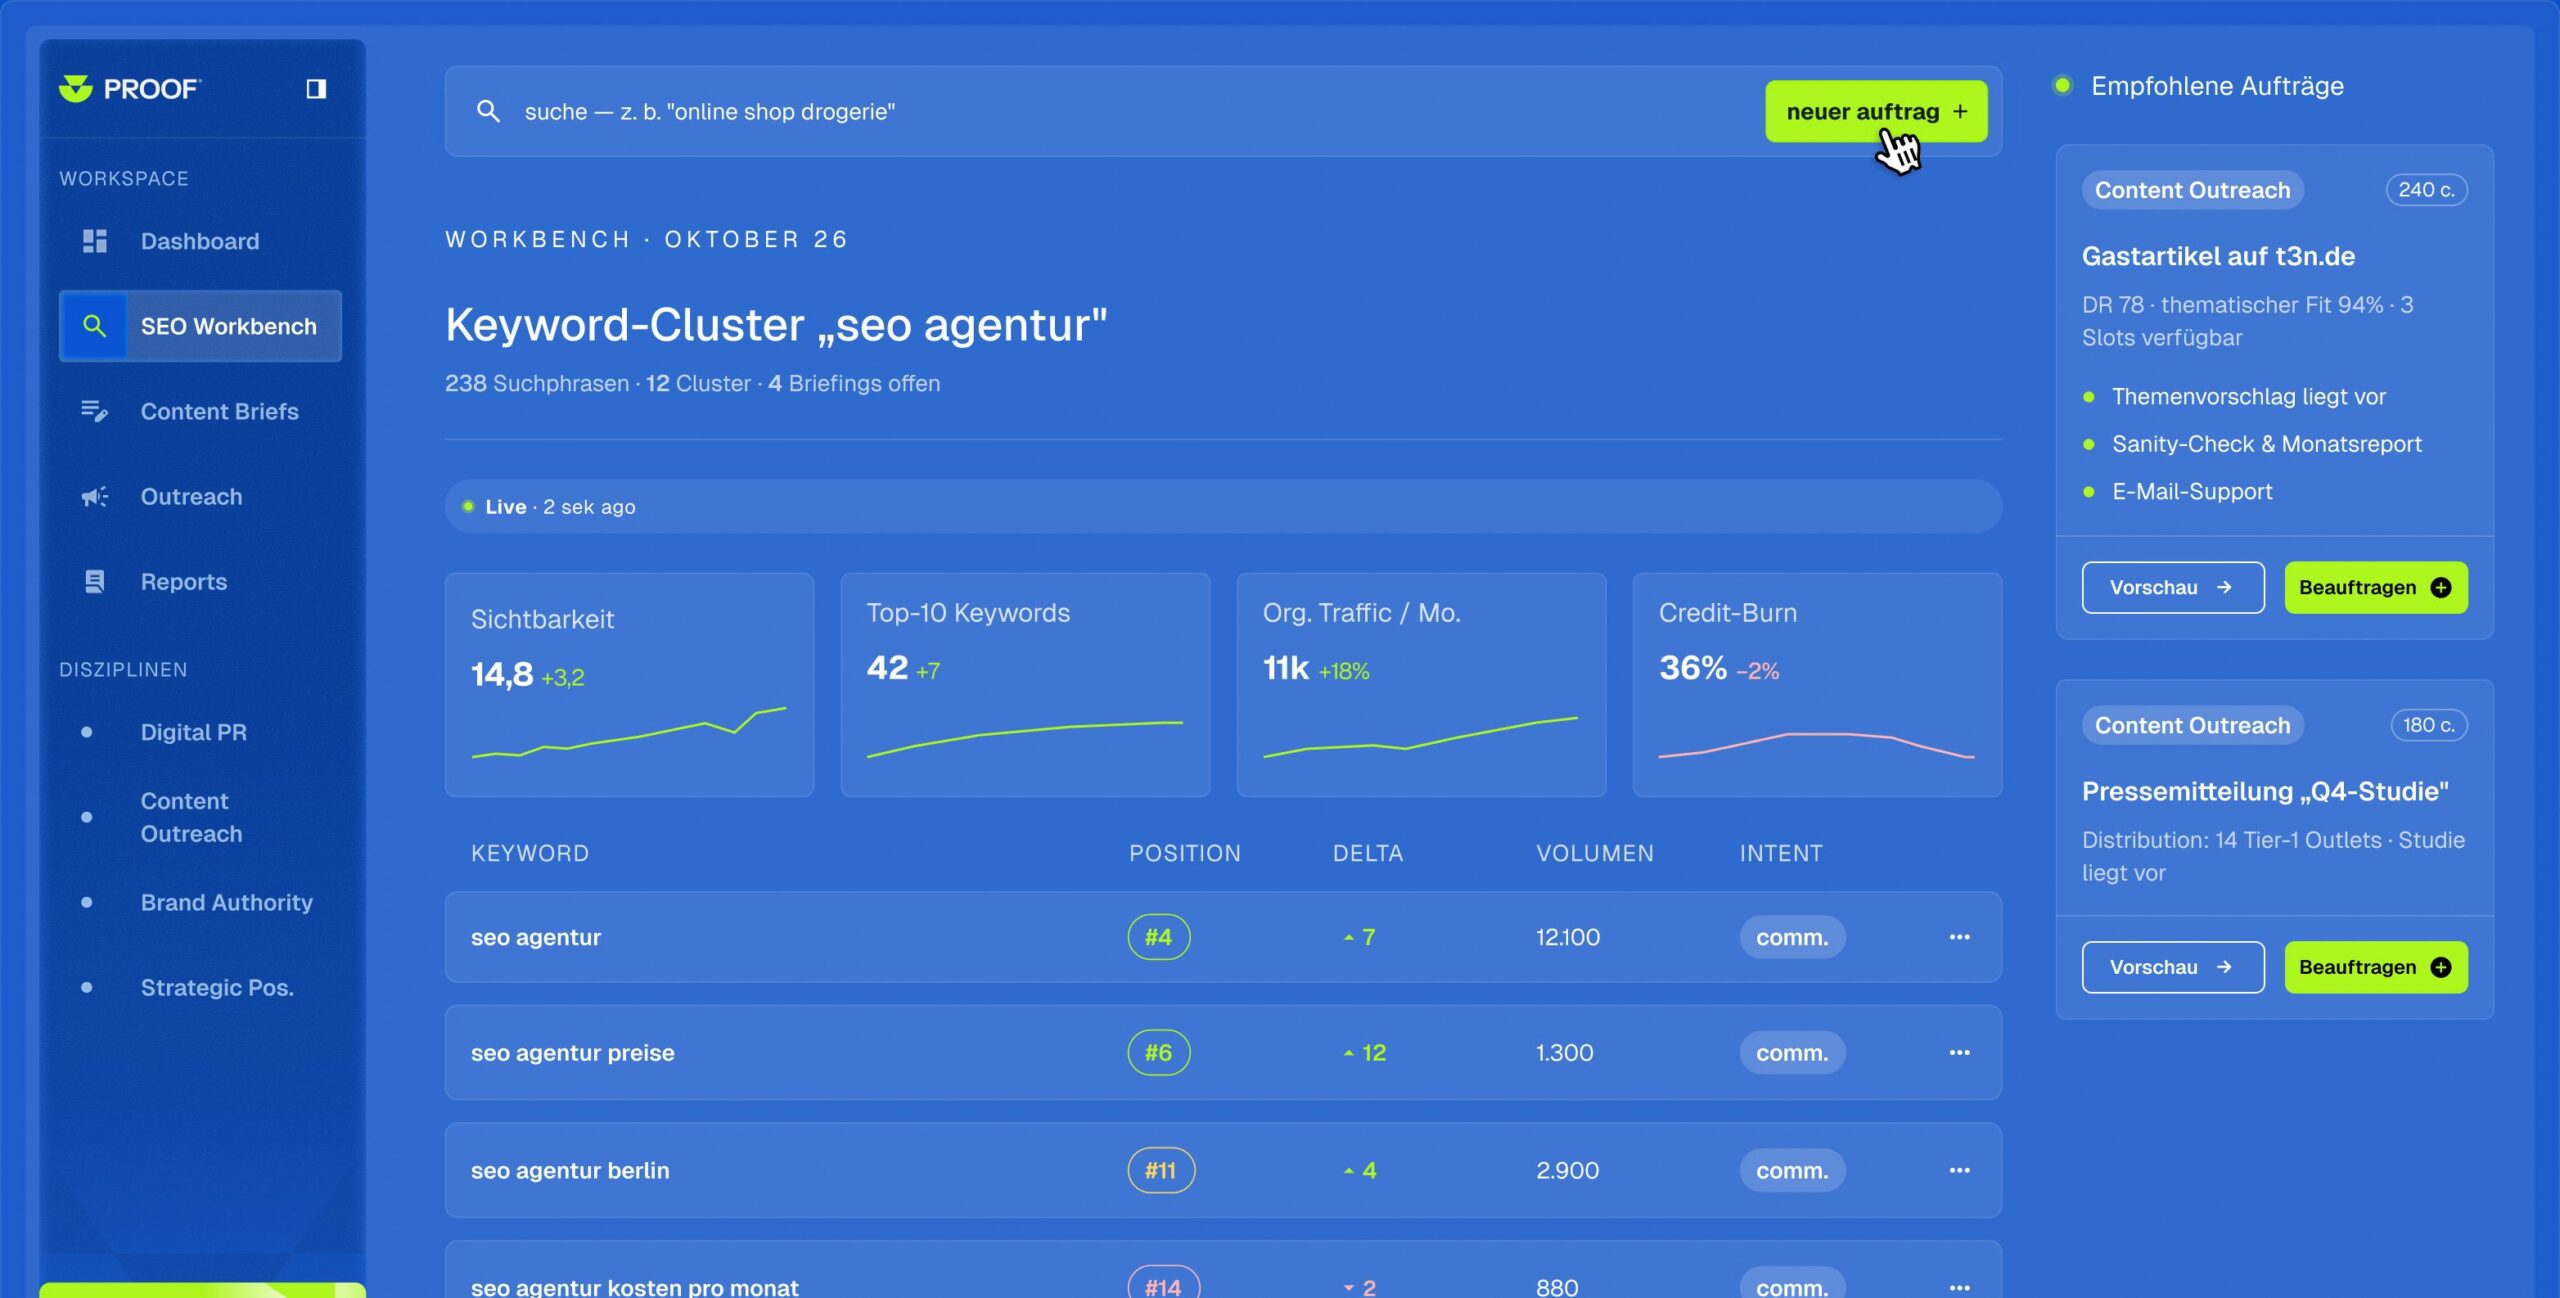
Task: Open Brand Authority discipline
Action: (200, 902)
